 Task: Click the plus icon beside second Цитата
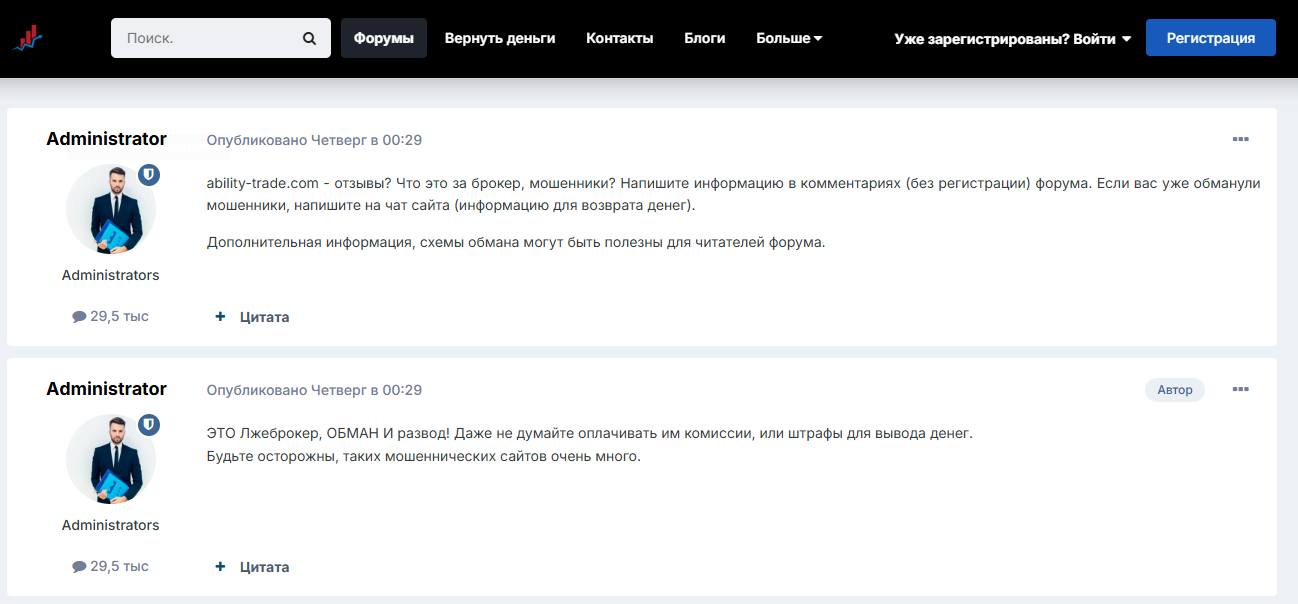pyautogui.click(x=220, y=567)
